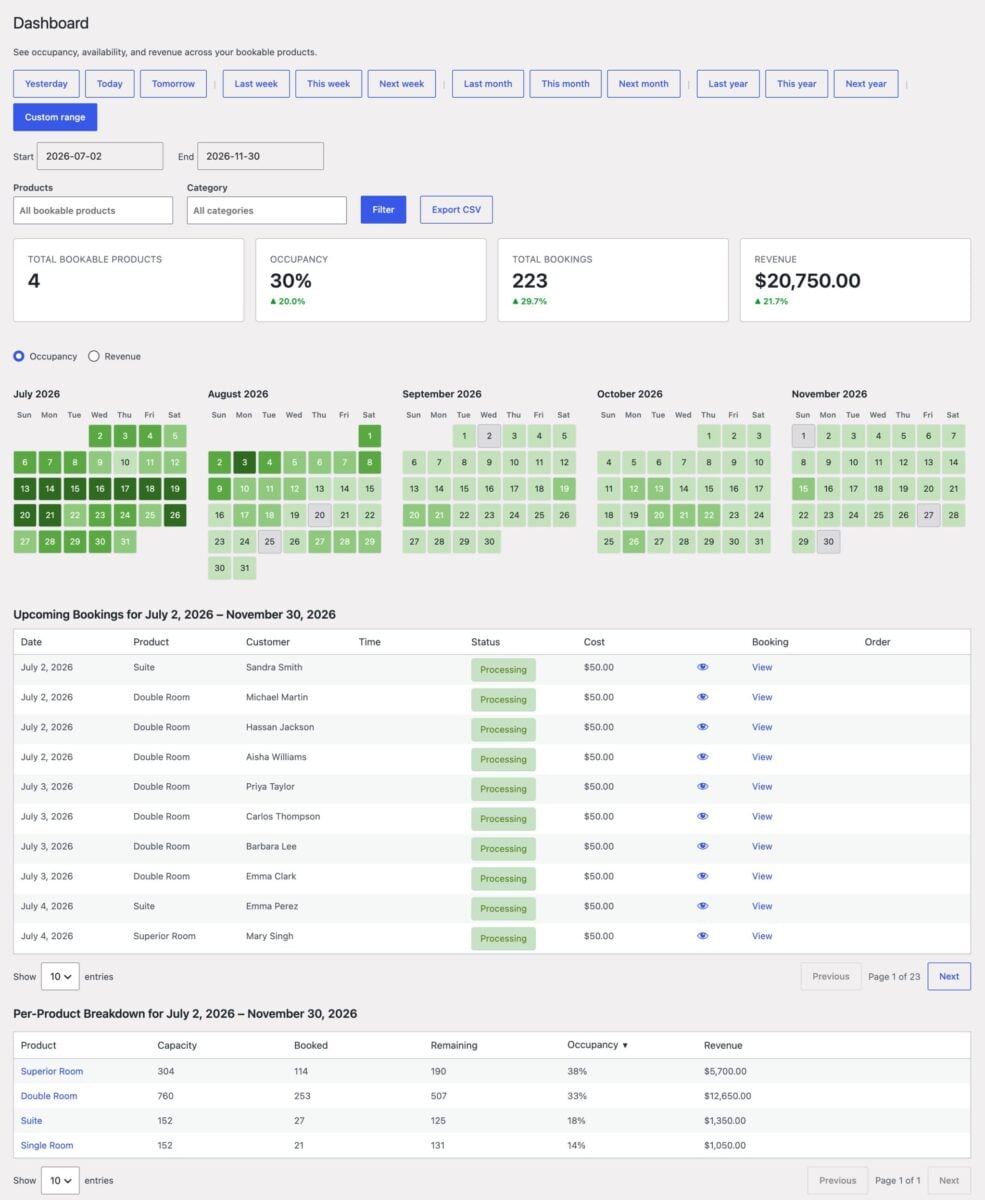Open the Single Room product link

[47, 1146]
